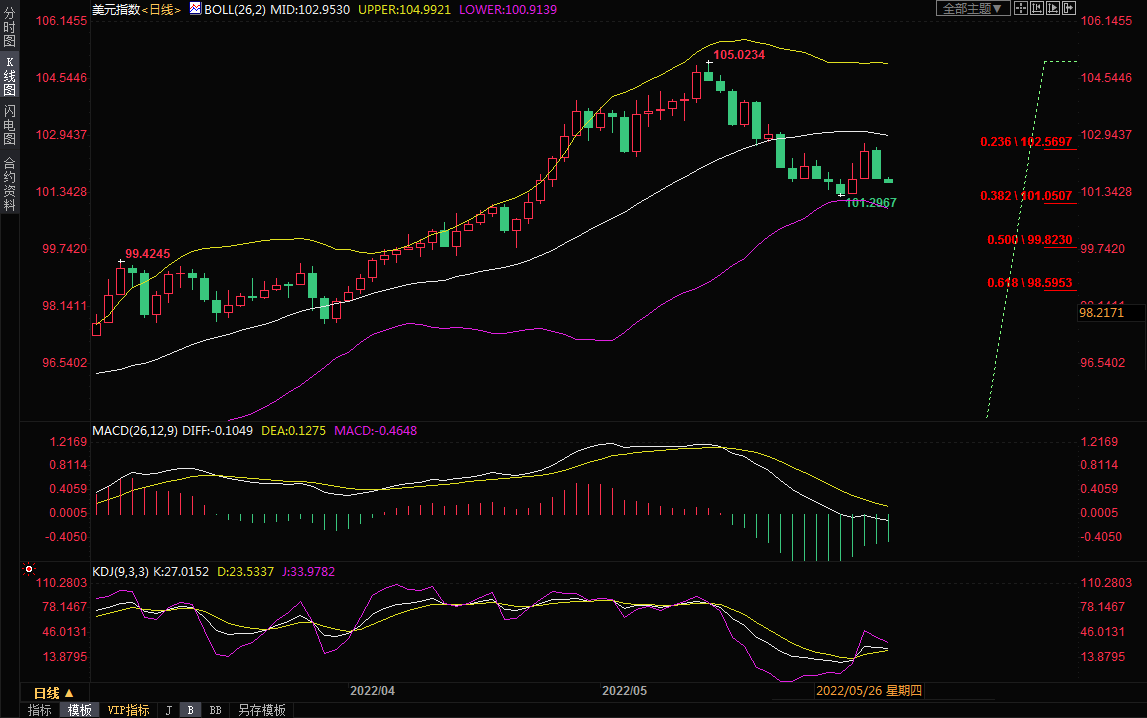Click the 105.0234 high price marker
The width and height of the screenshot is (1147, 718).
(x=738, y=55)
